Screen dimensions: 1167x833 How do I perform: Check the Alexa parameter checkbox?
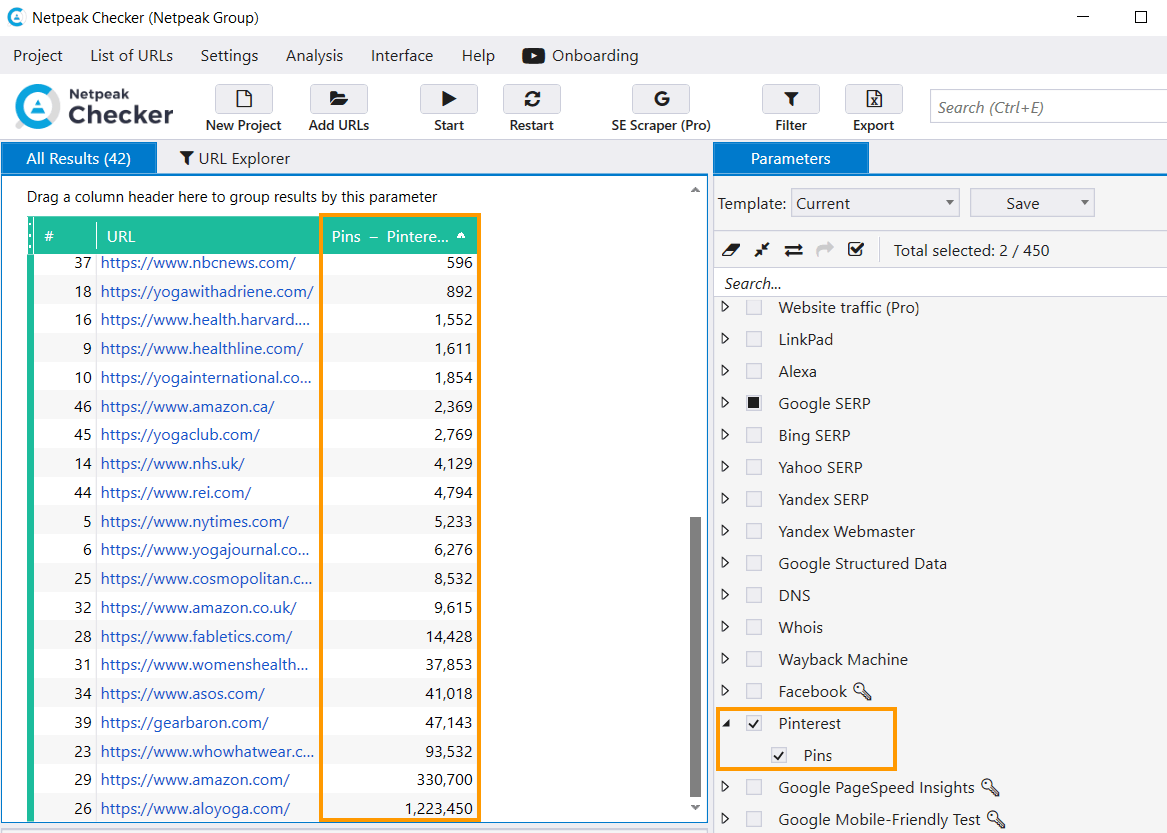(754, 371)
